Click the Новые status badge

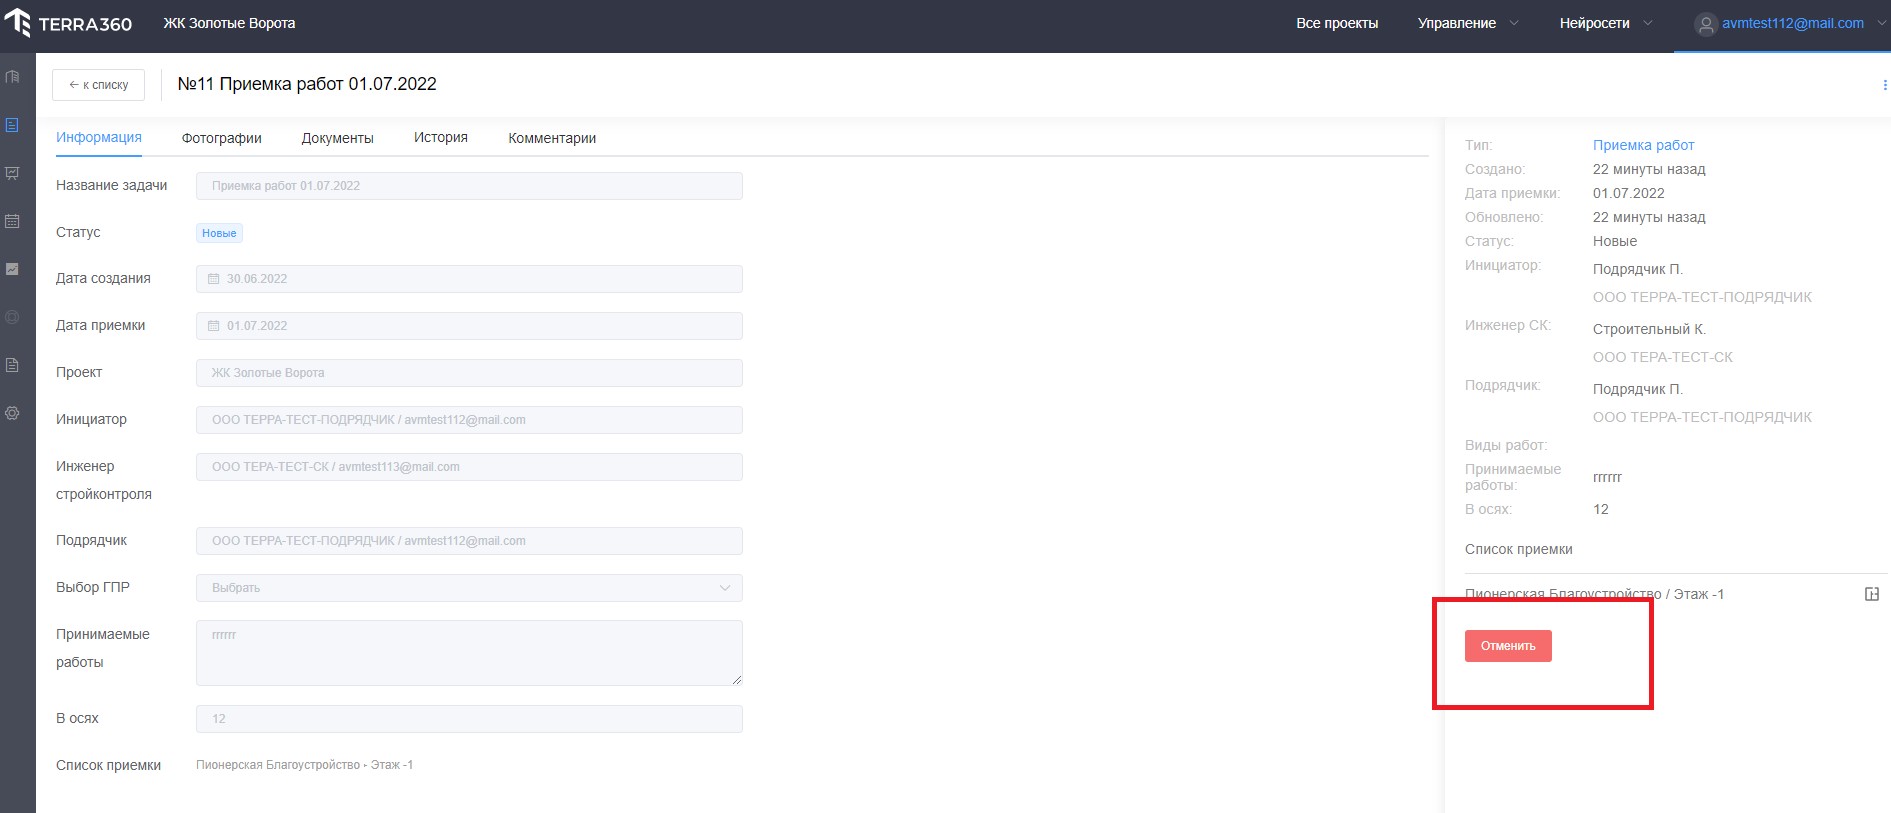(x=219, y=233)
